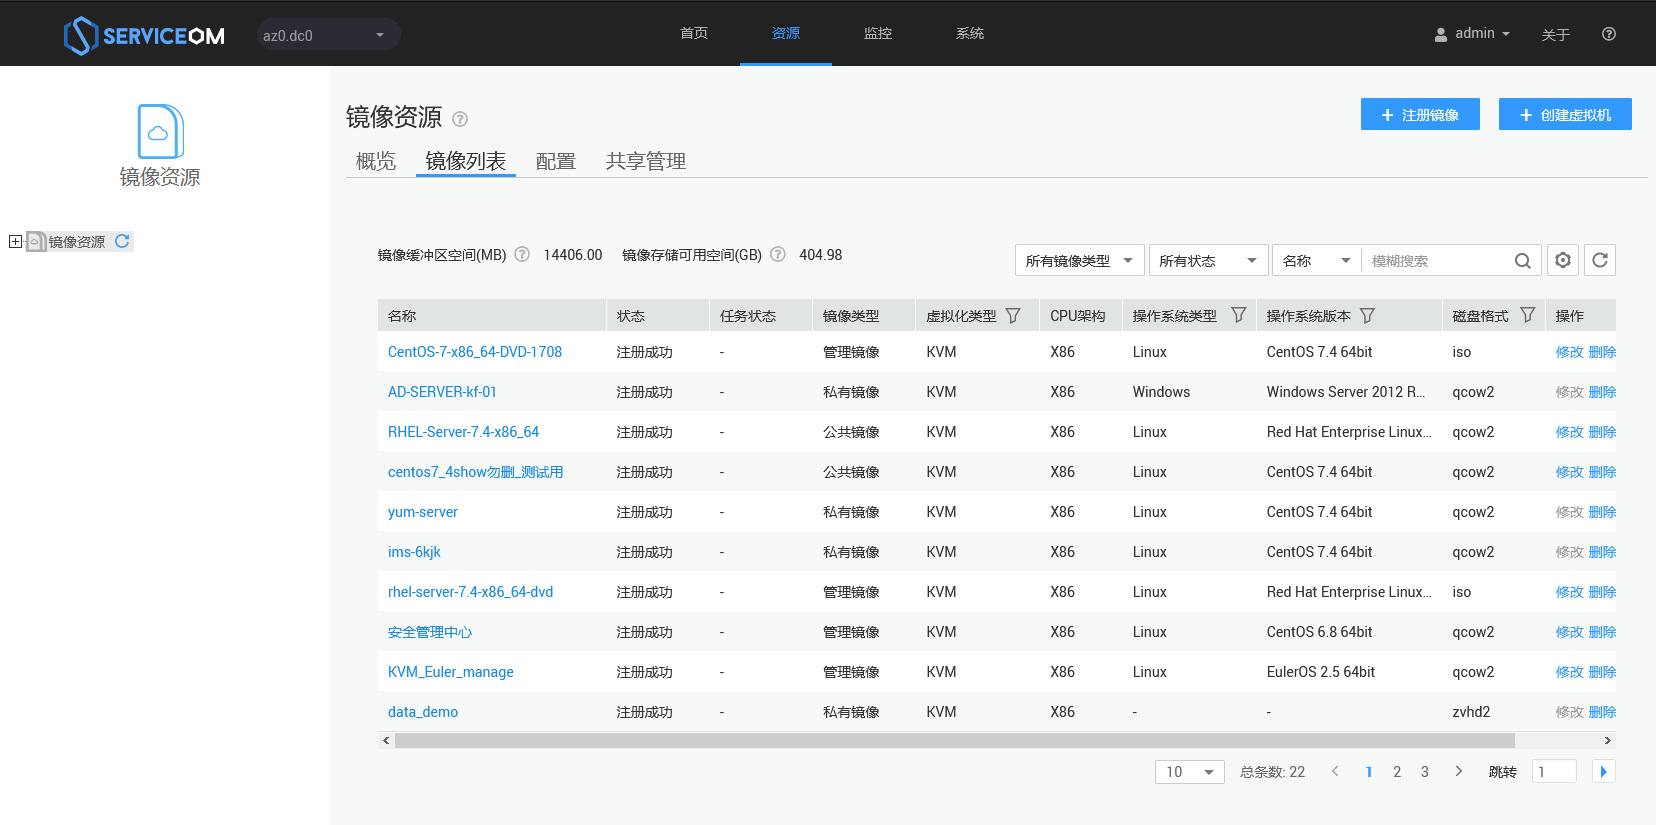The image size is (1656, 825).
Task: Click help icon beside 镜像存储可用空间(GB)
Action: 778,254
